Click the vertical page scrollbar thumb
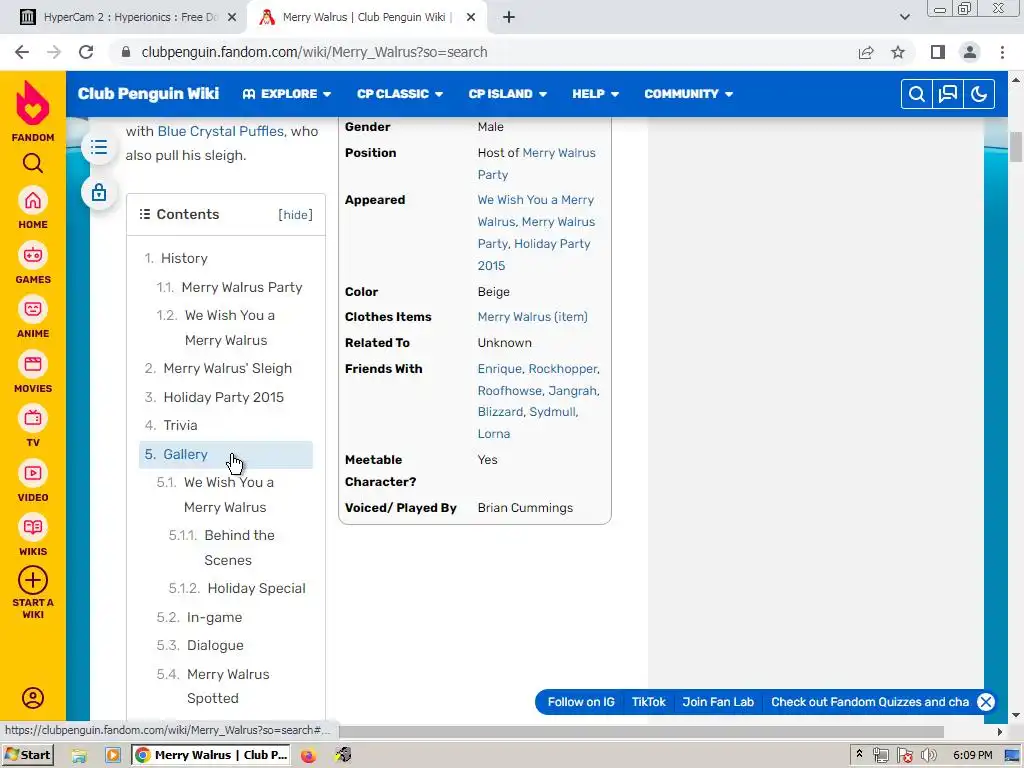This screenshot has height=768, width=1024. click(x=1016, y=146)
